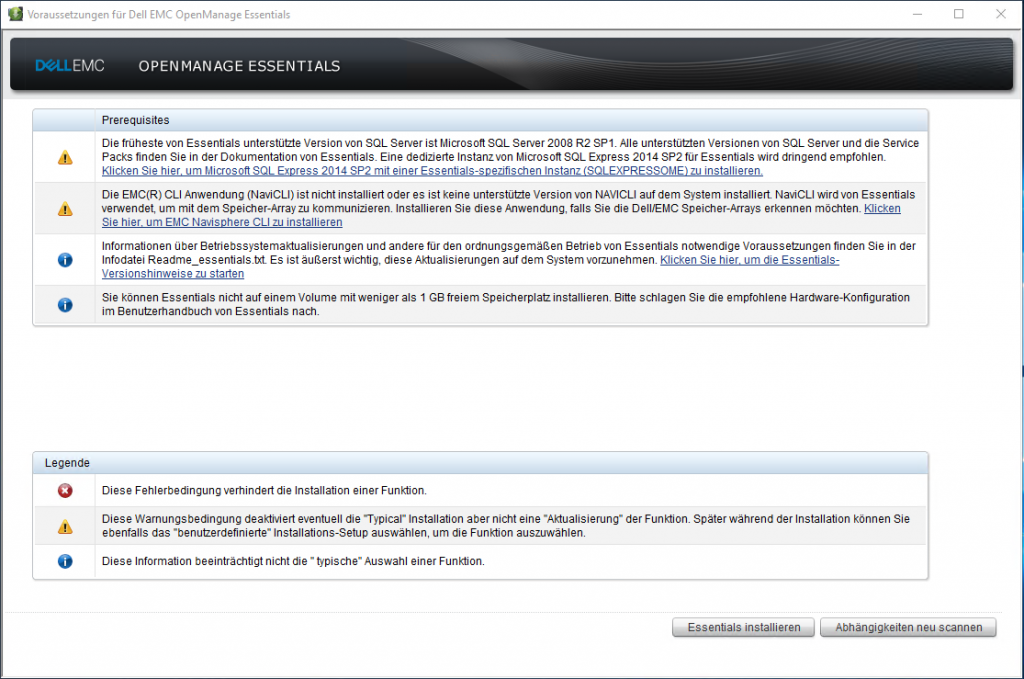Click the Dell EMC logo in the banner
Screen dimensions: 1024x679
[68, 66]
